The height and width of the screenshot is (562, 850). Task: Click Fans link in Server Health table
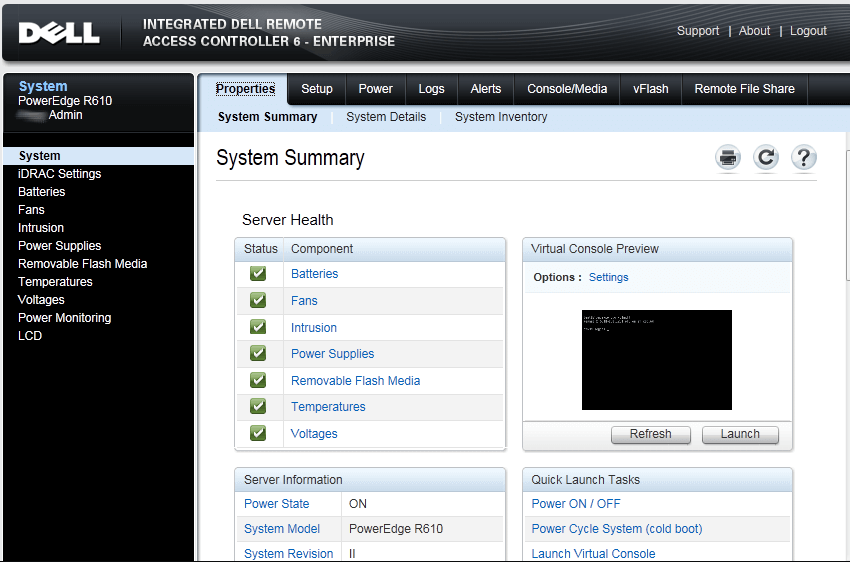(304, 301)
